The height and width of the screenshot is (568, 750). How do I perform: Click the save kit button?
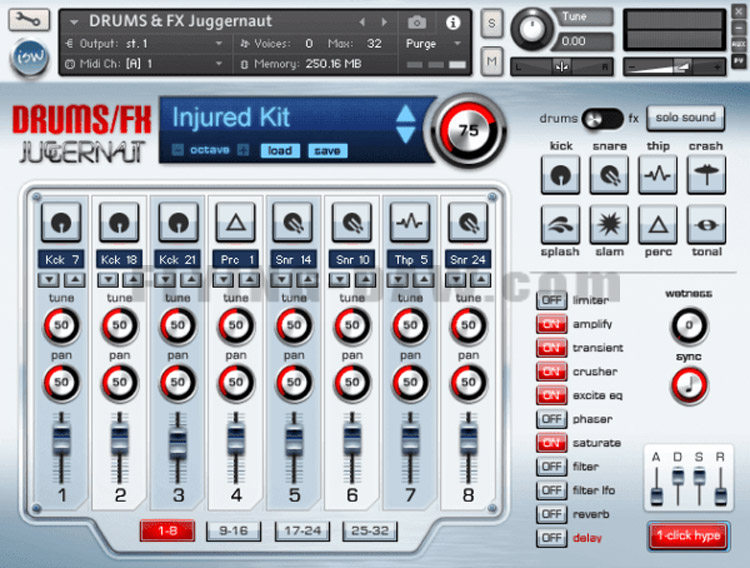(328, 151)
